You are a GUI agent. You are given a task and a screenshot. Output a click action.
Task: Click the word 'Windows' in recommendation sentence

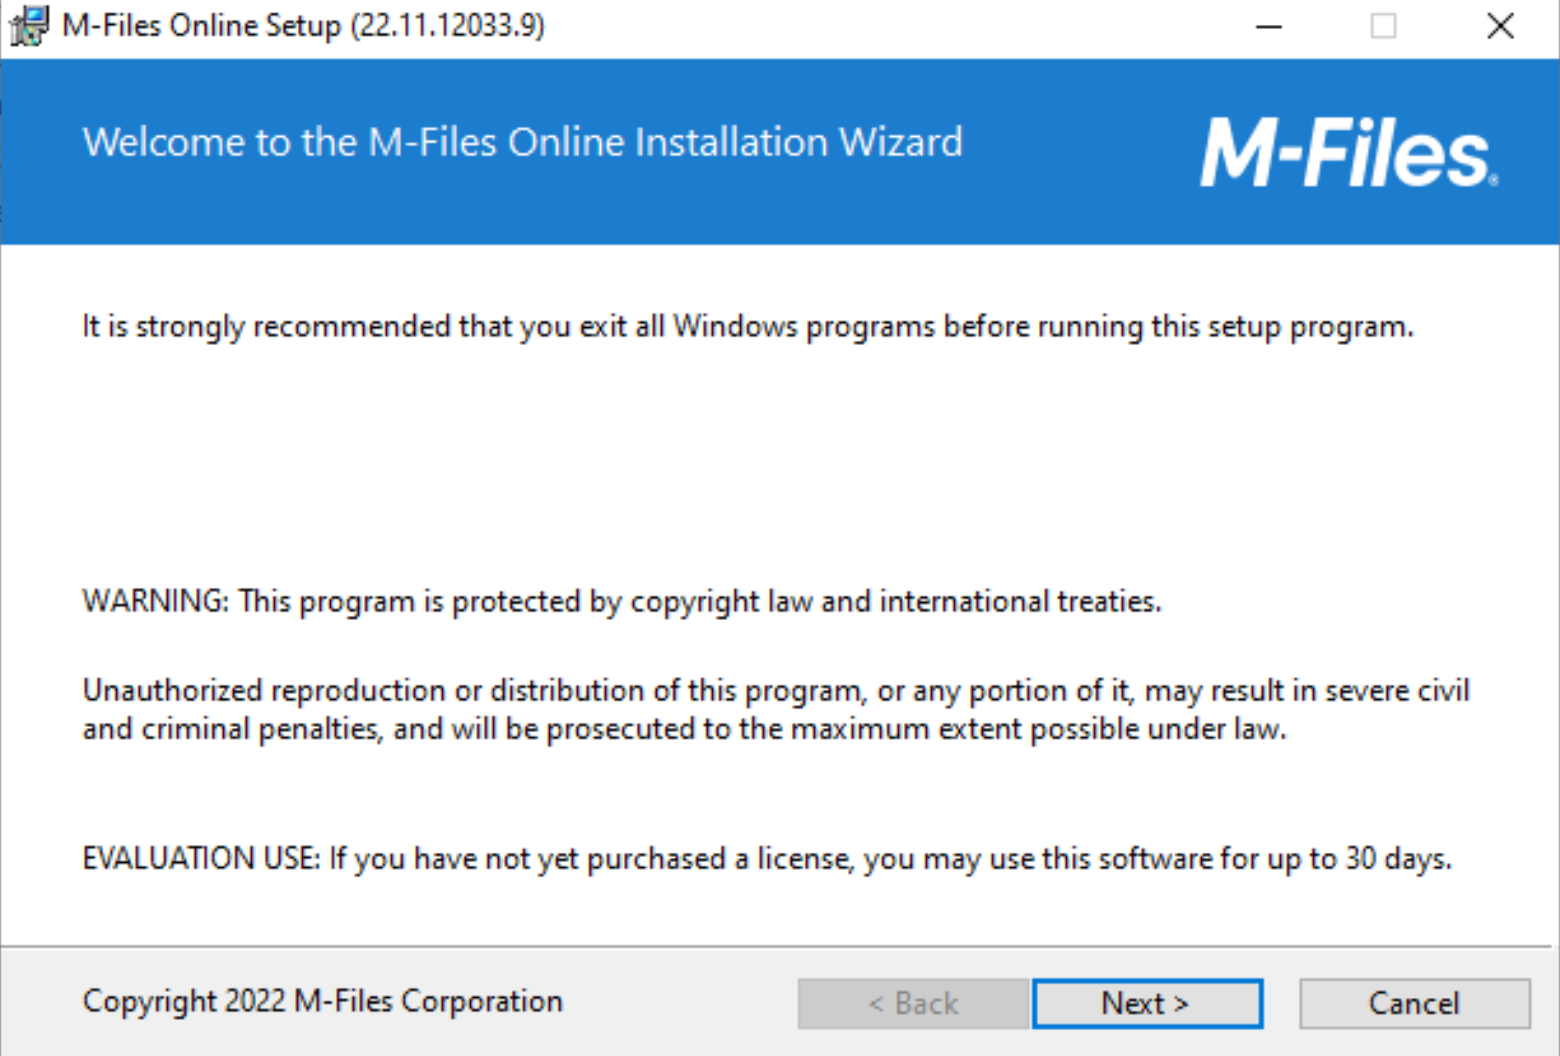735,326
